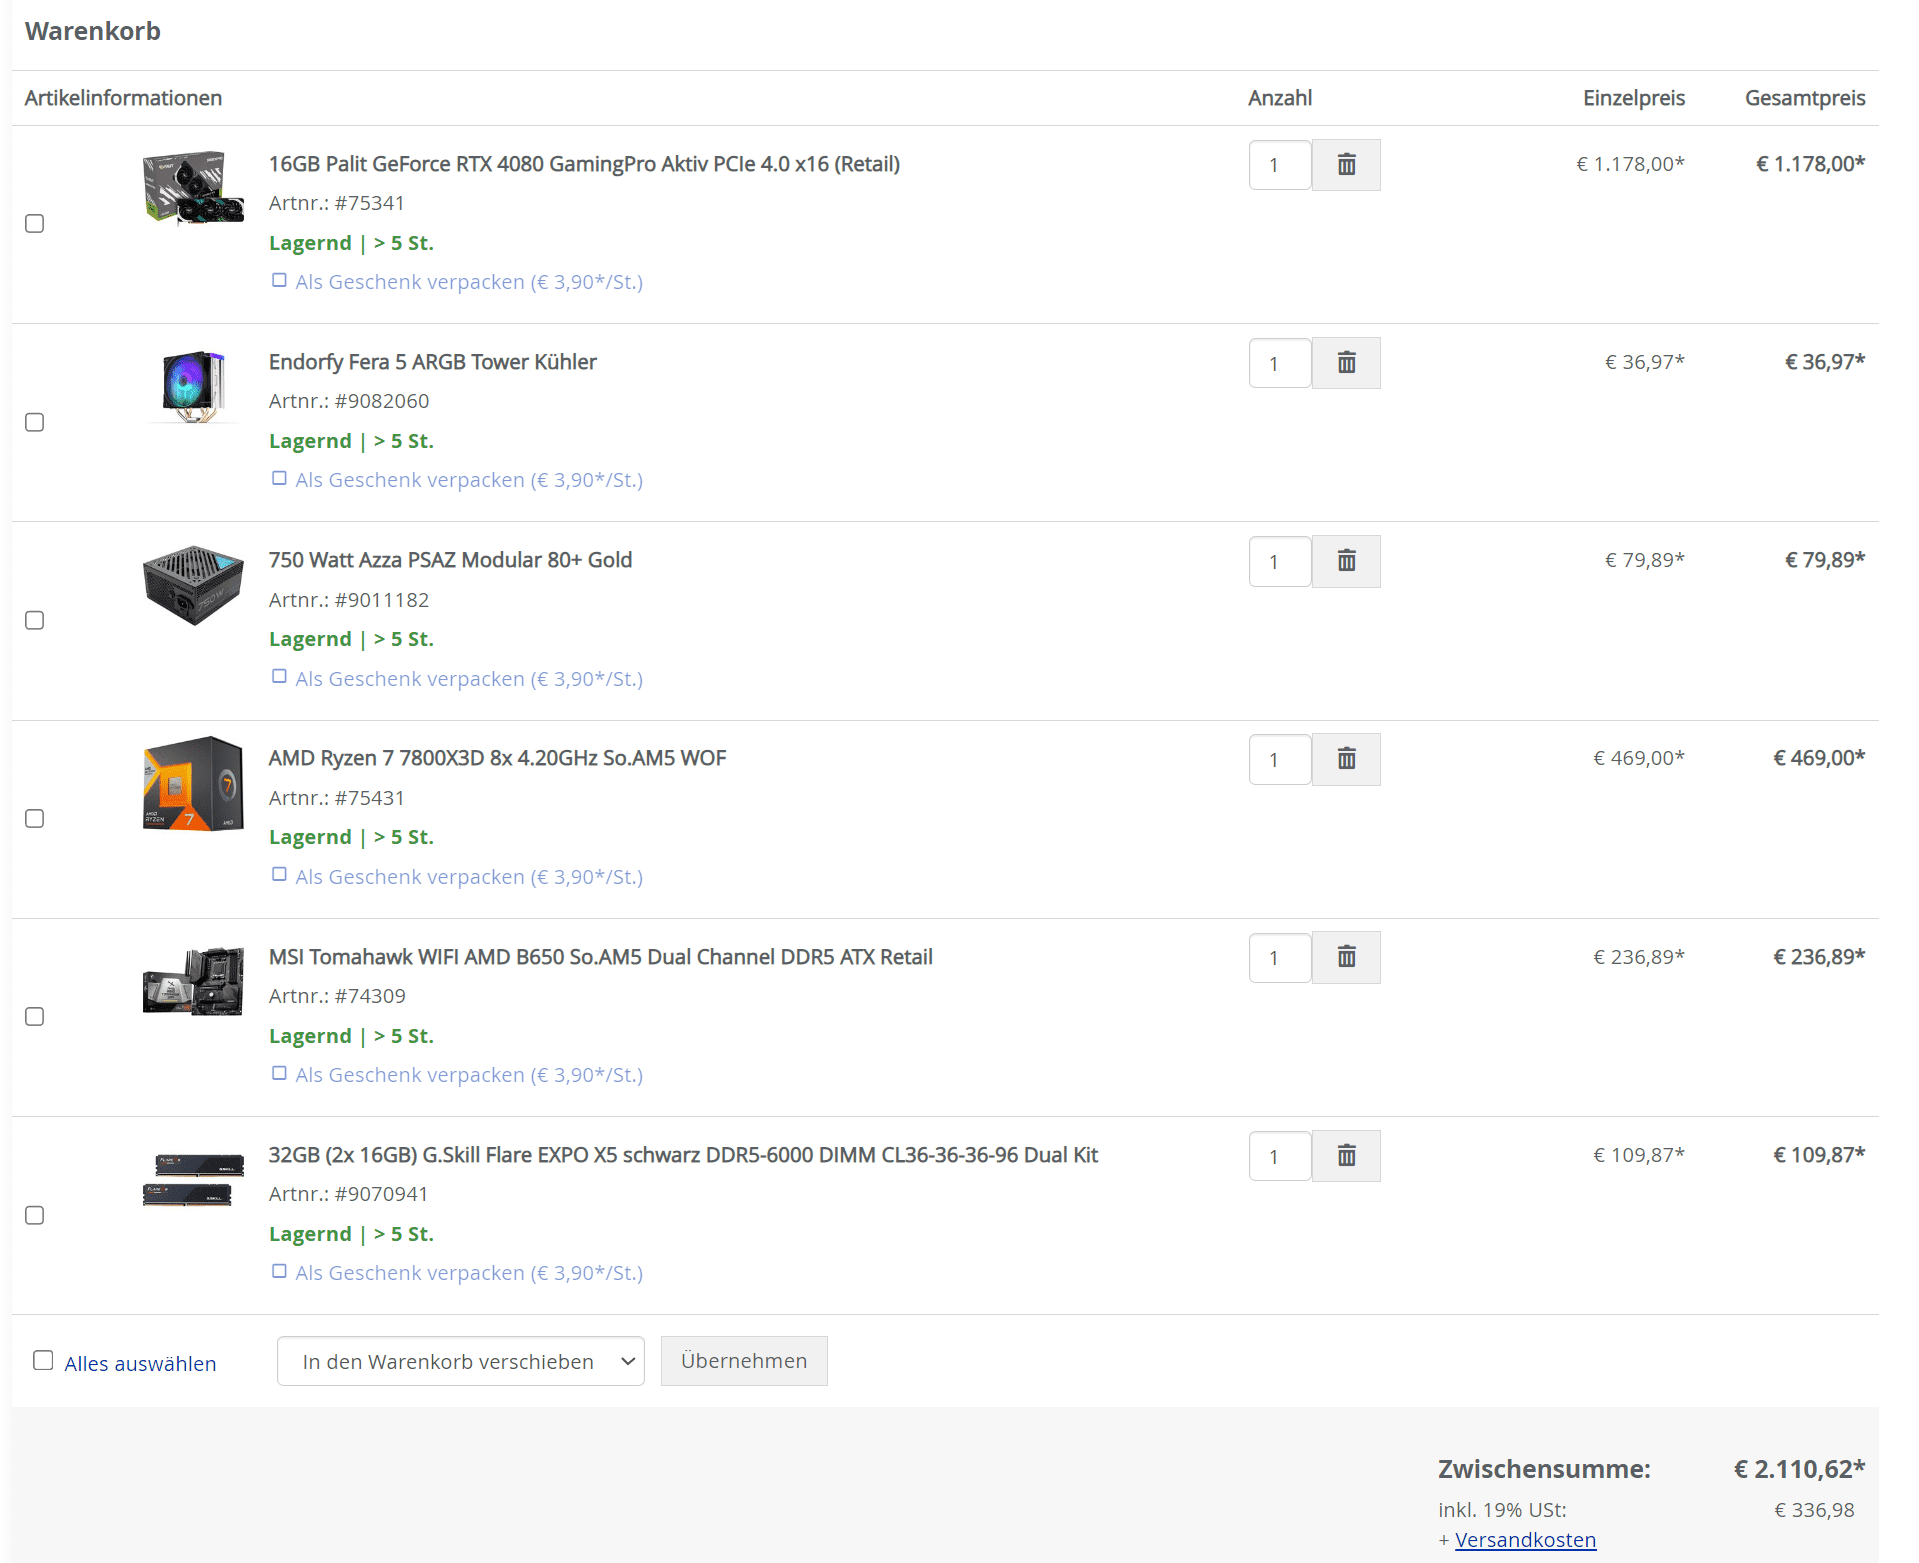Image resolution: width=1919 pixels, height=1563 pixels.
Task: Trash the G.Skill Flare EXPO X5 RAM
Action: (1346, 1156)
